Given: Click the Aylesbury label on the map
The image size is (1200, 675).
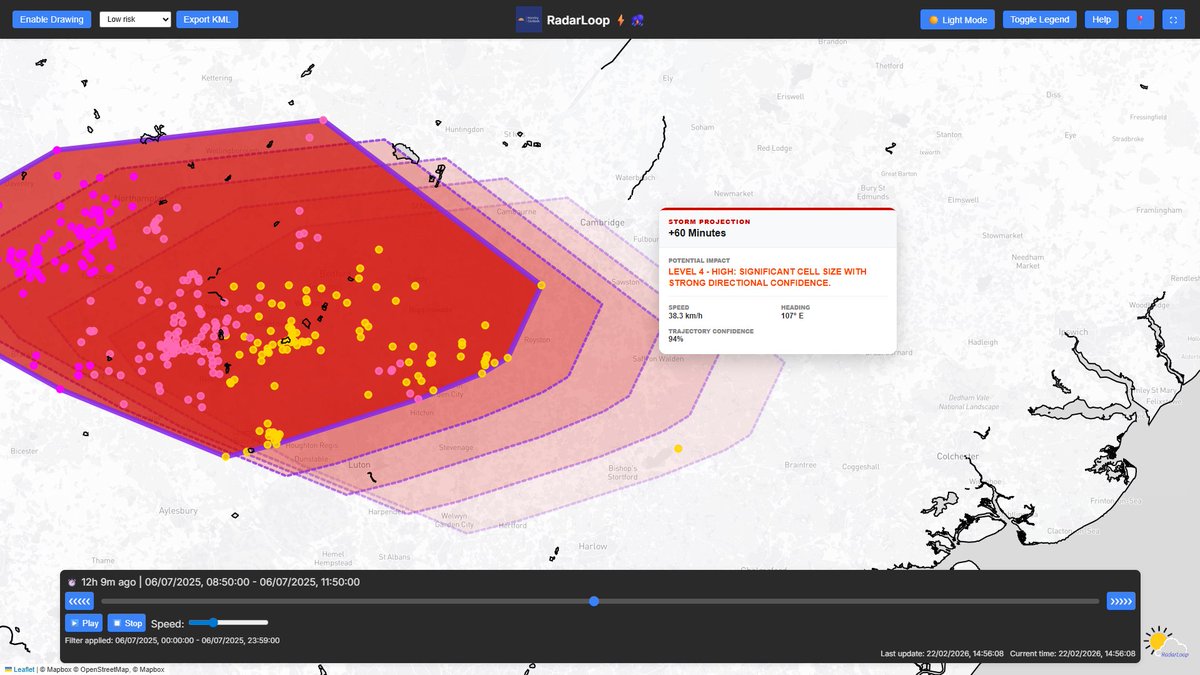Looking at the screenshot, I should click(176, 510).
